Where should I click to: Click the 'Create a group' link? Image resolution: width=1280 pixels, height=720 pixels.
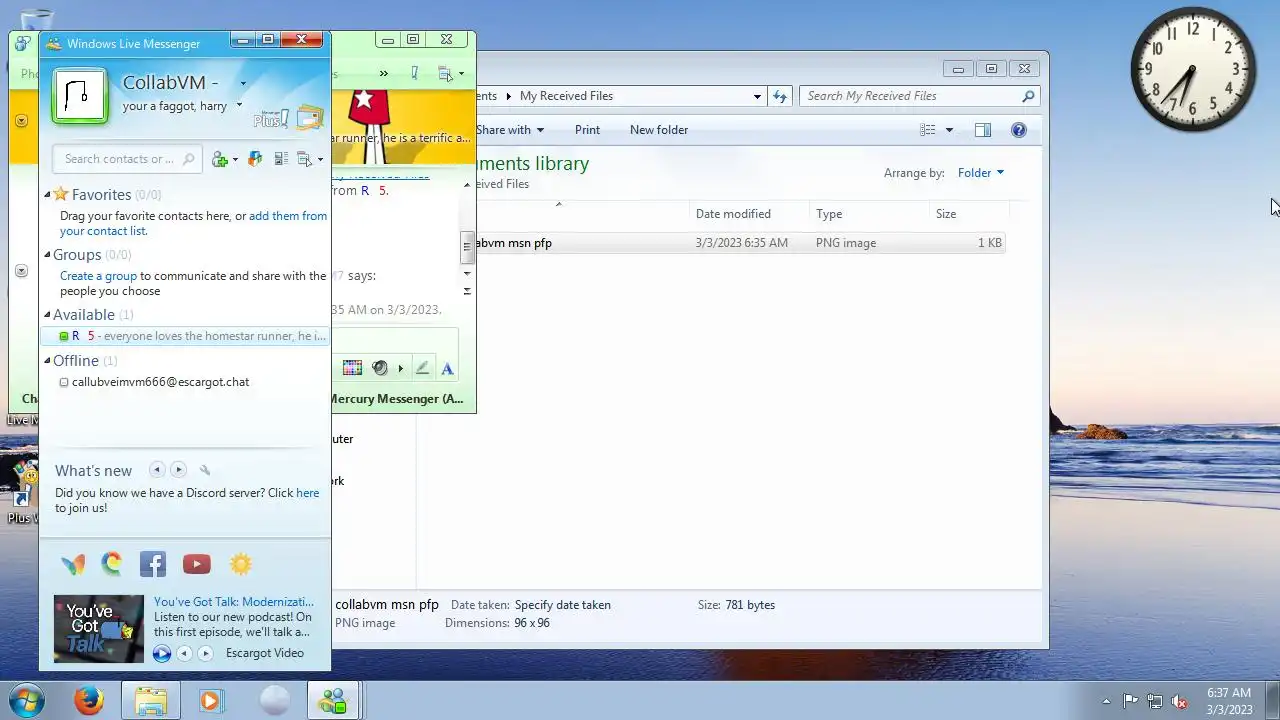(98, 276)
